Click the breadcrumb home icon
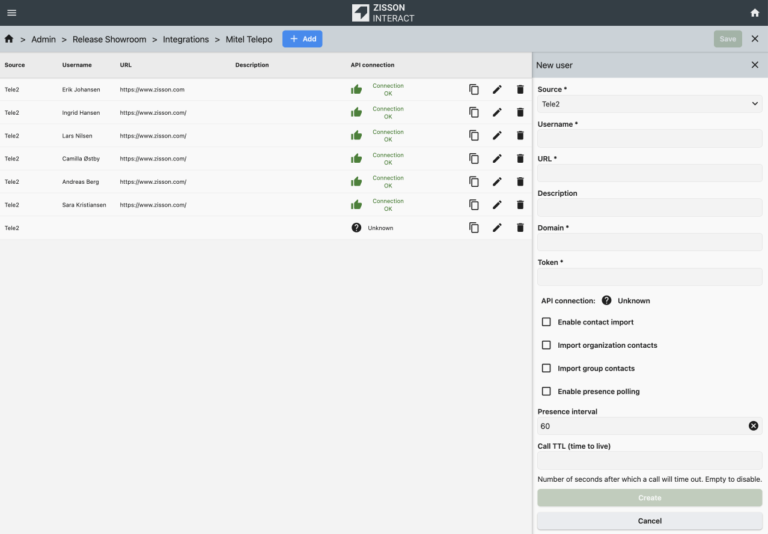The height and width of the screenshot is (534, 768). (9, 39)
